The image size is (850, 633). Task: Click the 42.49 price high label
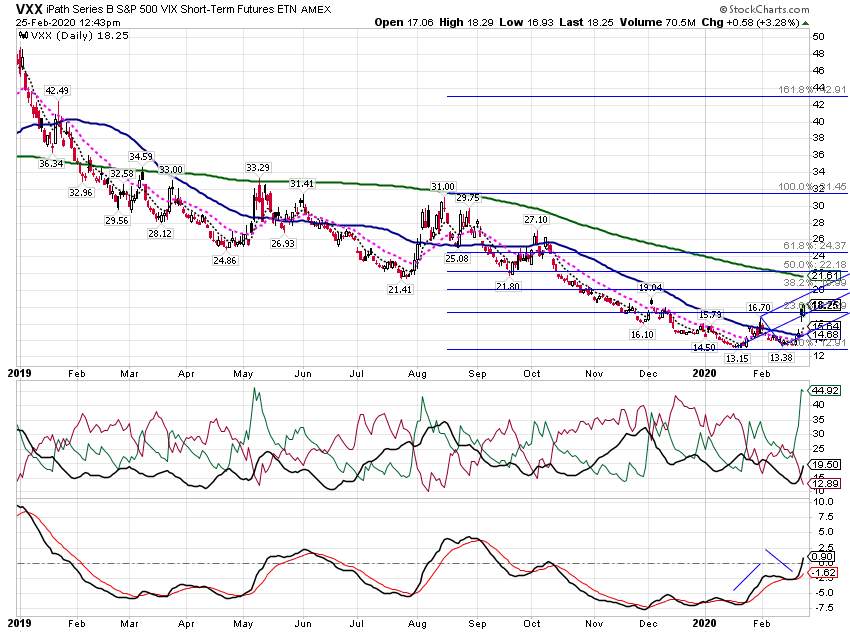57,91
